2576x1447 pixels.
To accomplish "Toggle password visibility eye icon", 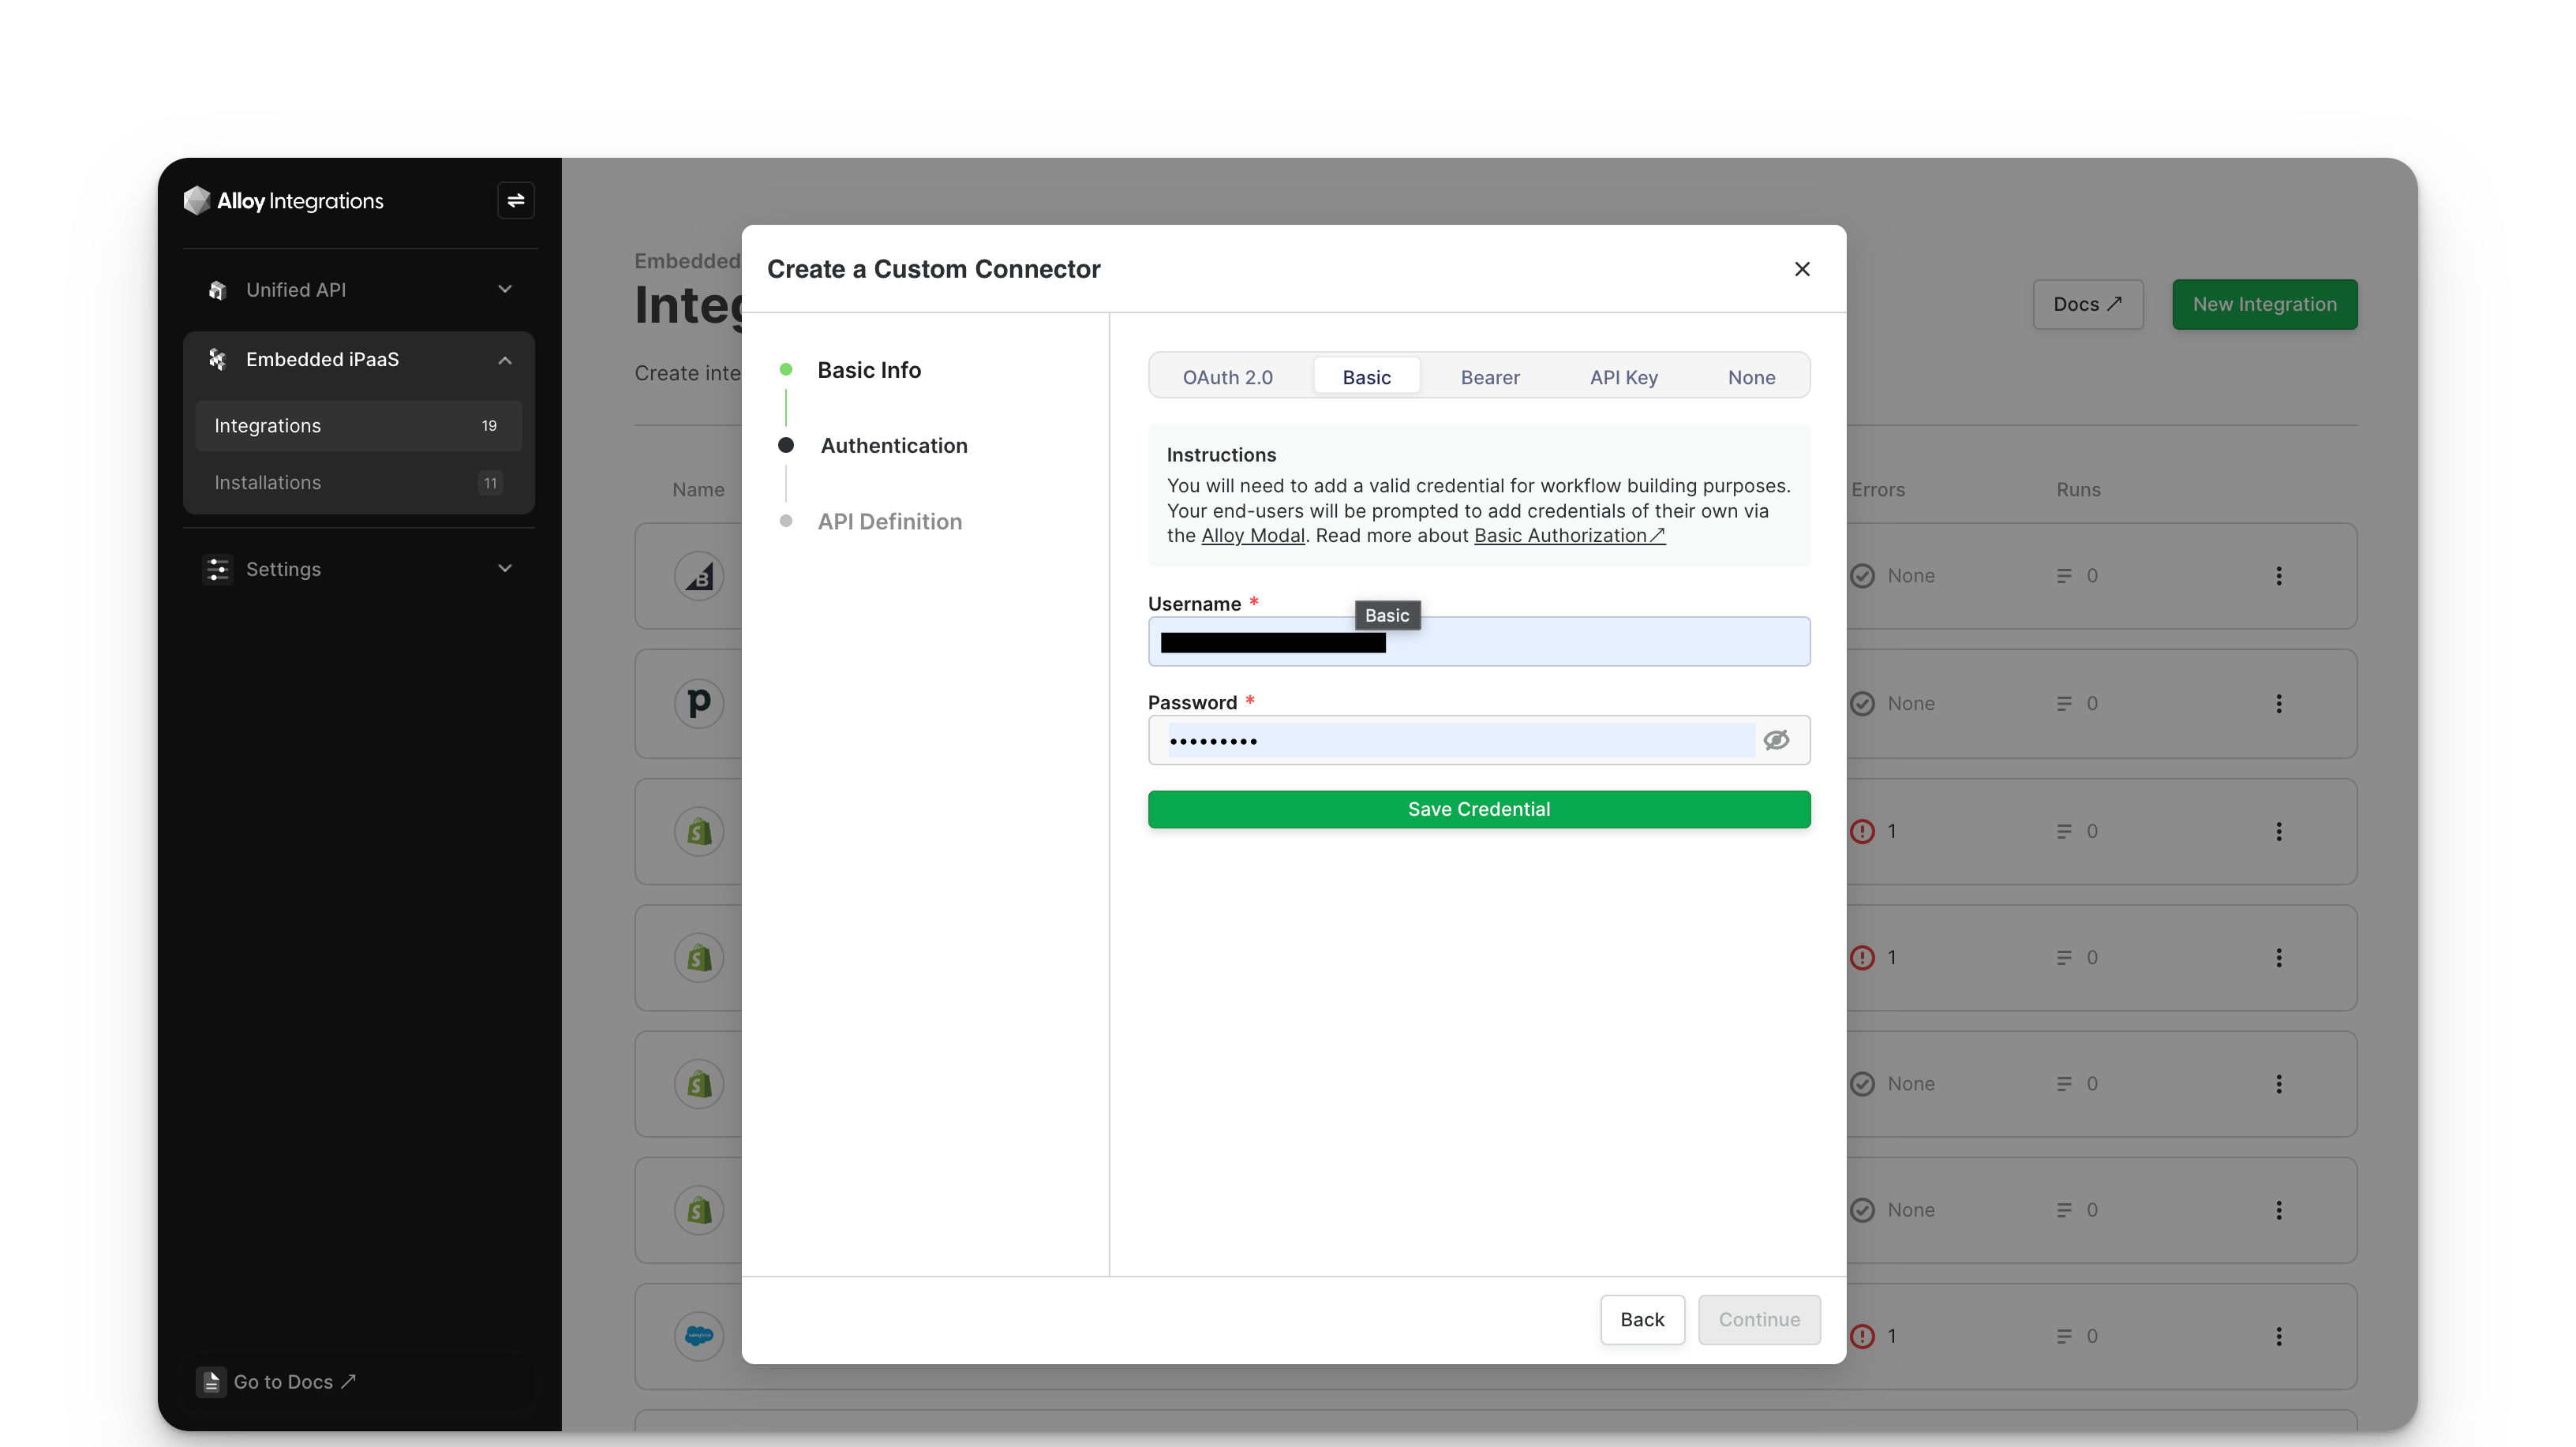I will click(1776, 740).
